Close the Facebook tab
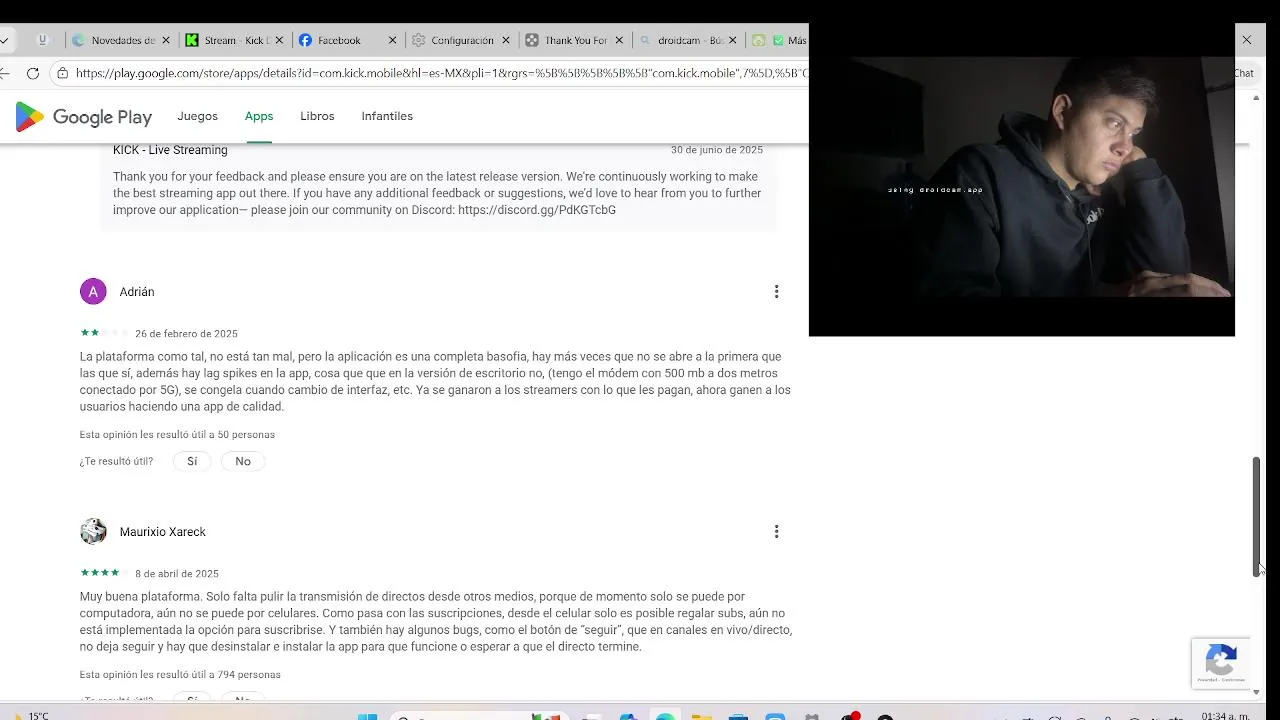 [x=392, y=40]
